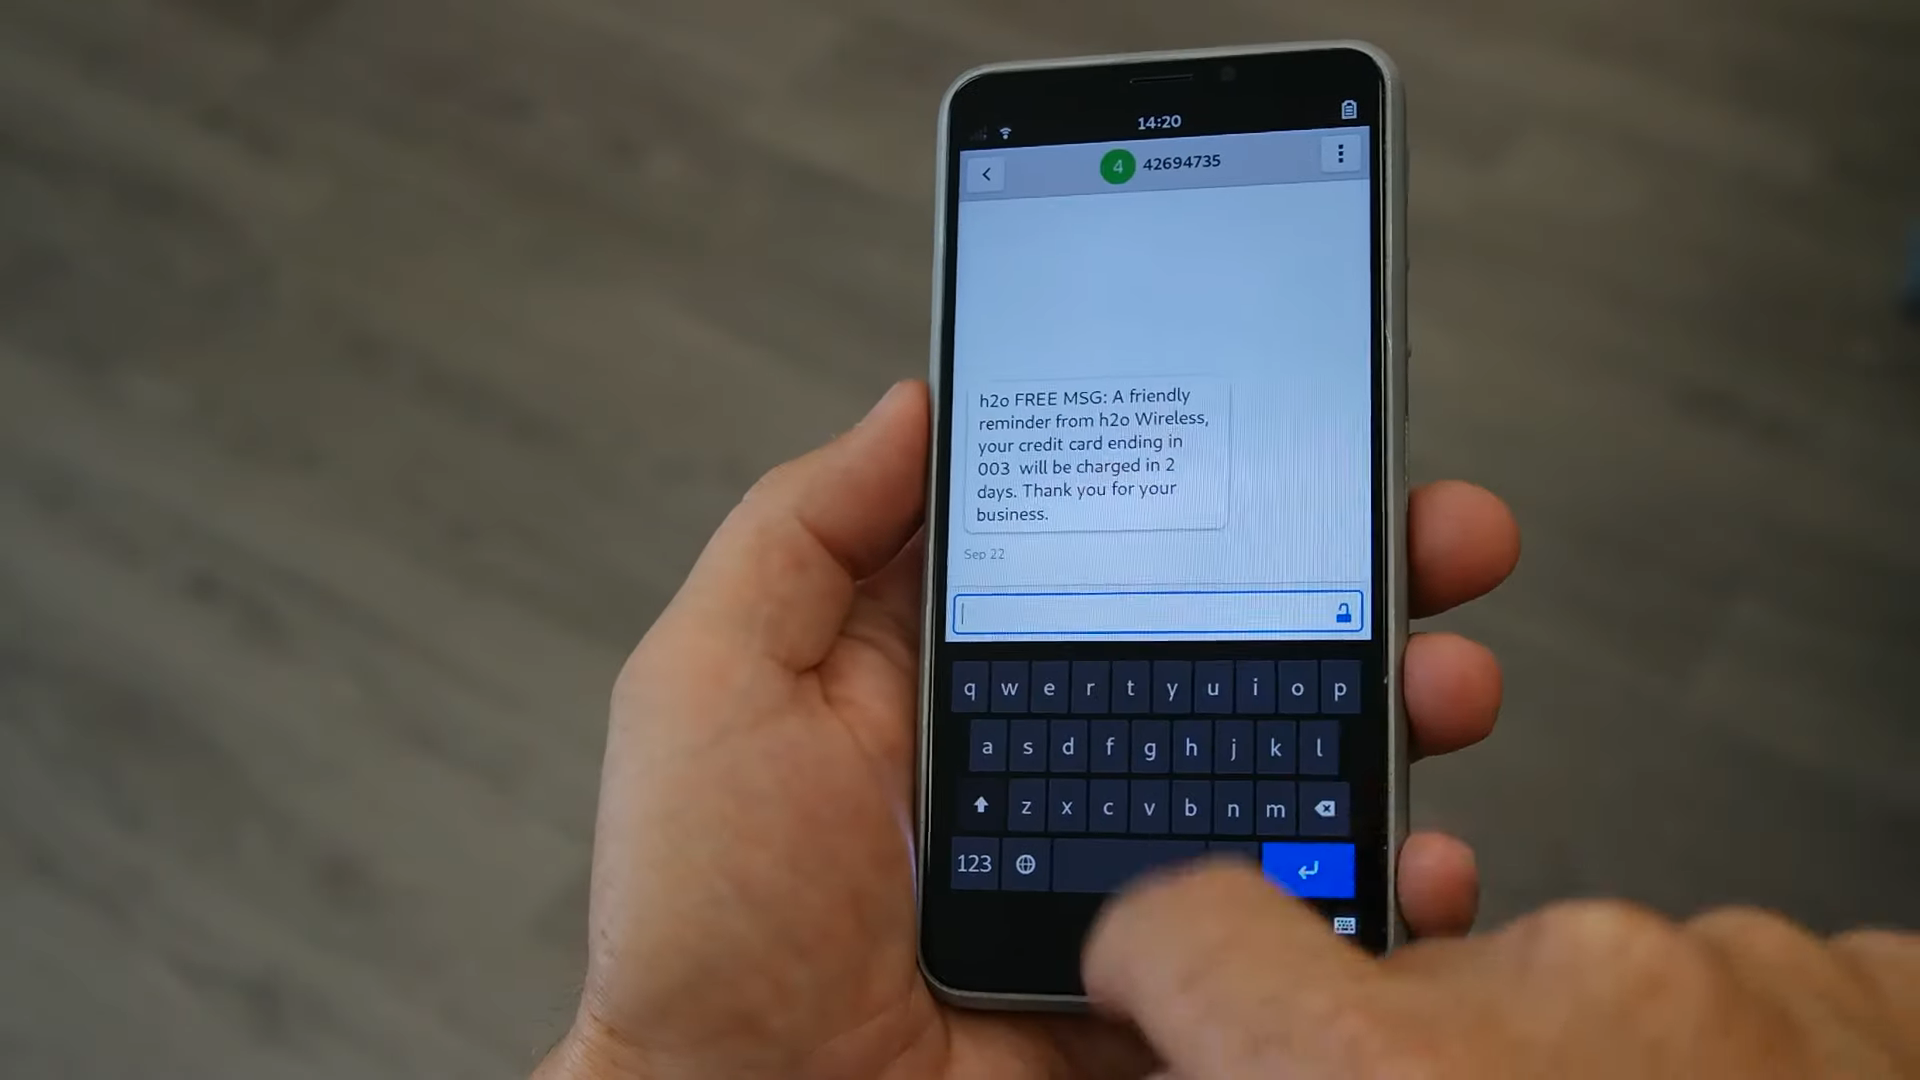
Task: Tap the backspace key on keyboard
Action: pyautogui.click(x=1324, y=807)
